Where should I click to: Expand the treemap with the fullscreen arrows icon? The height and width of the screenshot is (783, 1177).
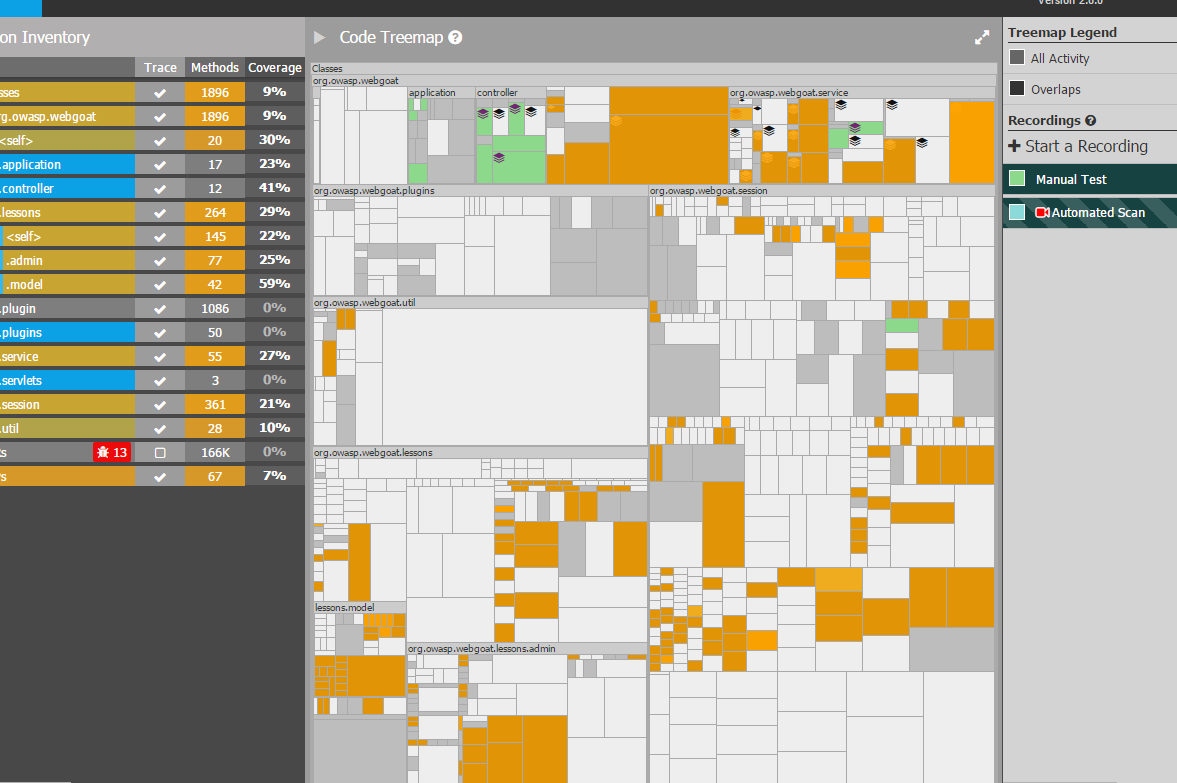point(982,38)
